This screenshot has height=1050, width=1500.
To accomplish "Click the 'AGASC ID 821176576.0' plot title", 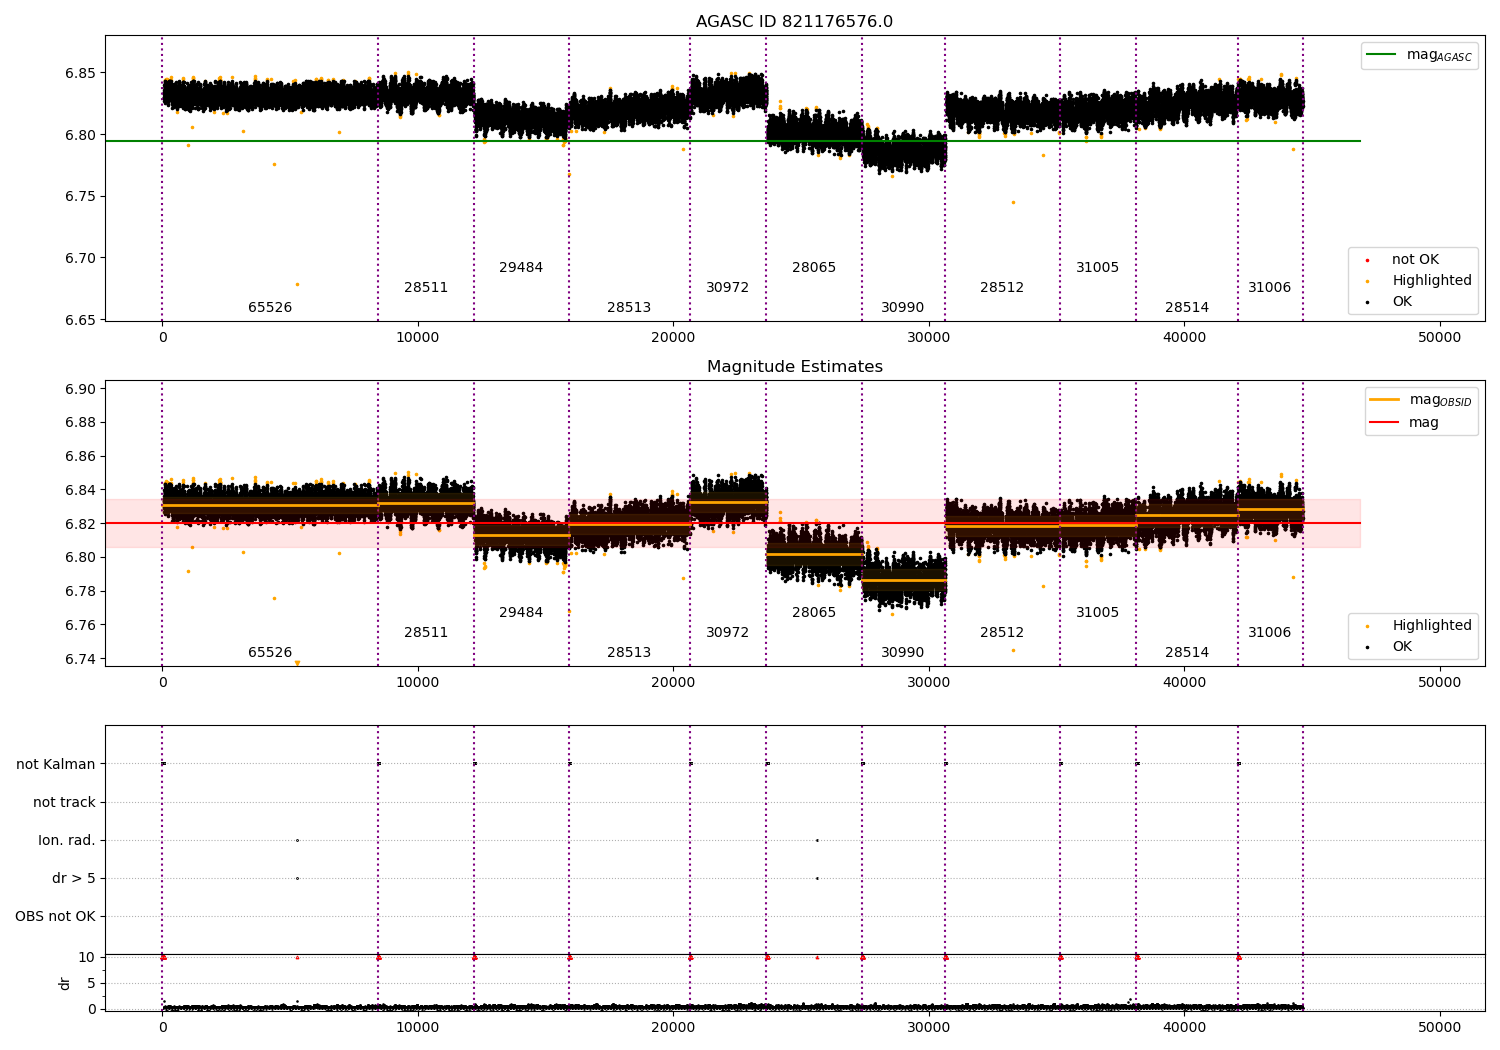I will click(794, 22).
